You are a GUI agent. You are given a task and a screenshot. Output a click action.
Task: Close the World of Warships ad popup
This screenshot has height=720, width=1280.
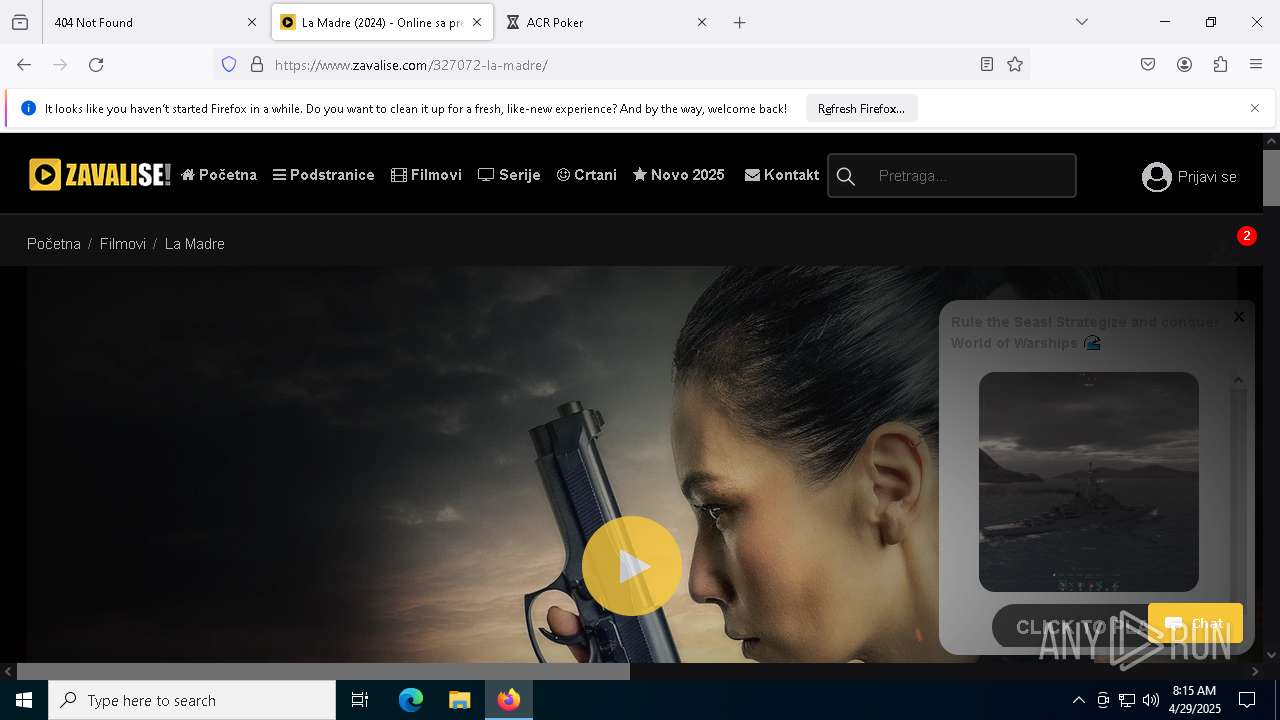(1239, 317)
